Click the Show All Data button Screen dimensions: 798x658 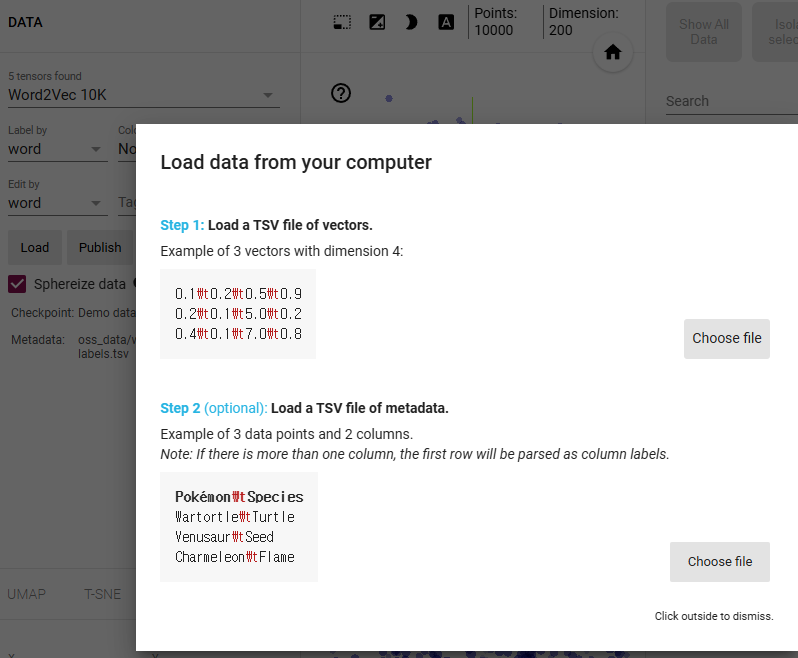pyautogui.click(x=704, y=32)
